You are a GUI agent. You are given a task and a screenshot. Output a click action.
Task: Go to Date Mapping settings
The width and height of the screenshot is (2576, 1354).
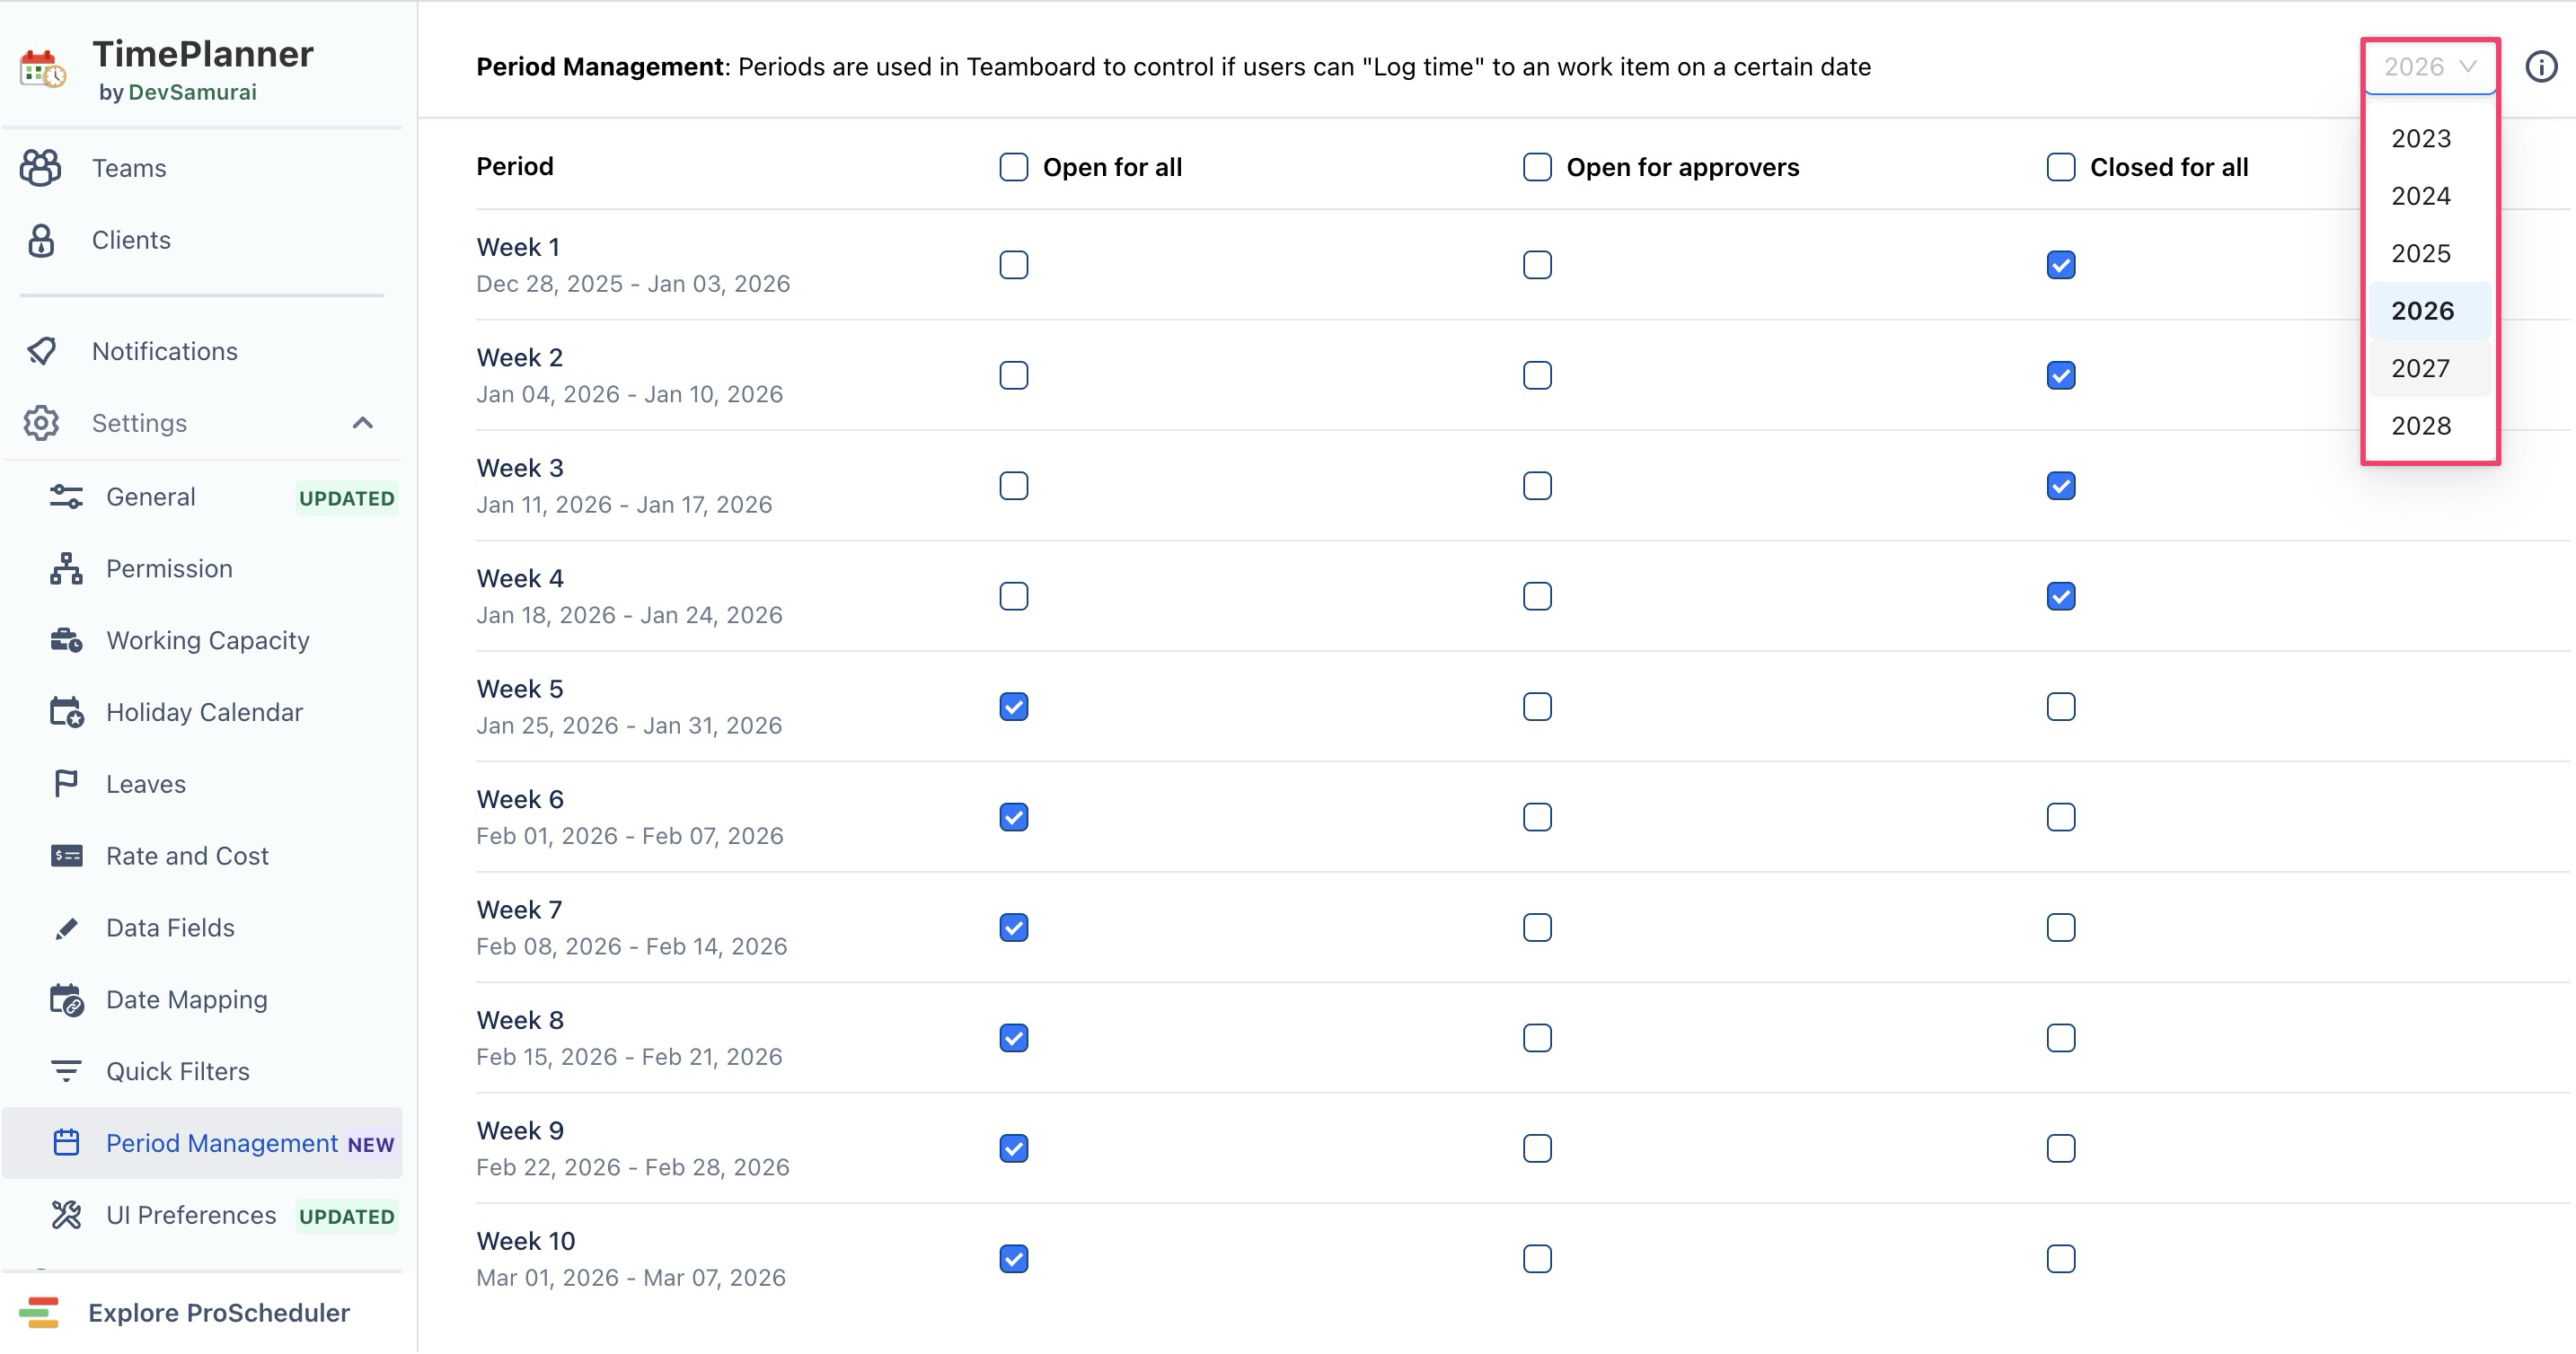(186, 999)
